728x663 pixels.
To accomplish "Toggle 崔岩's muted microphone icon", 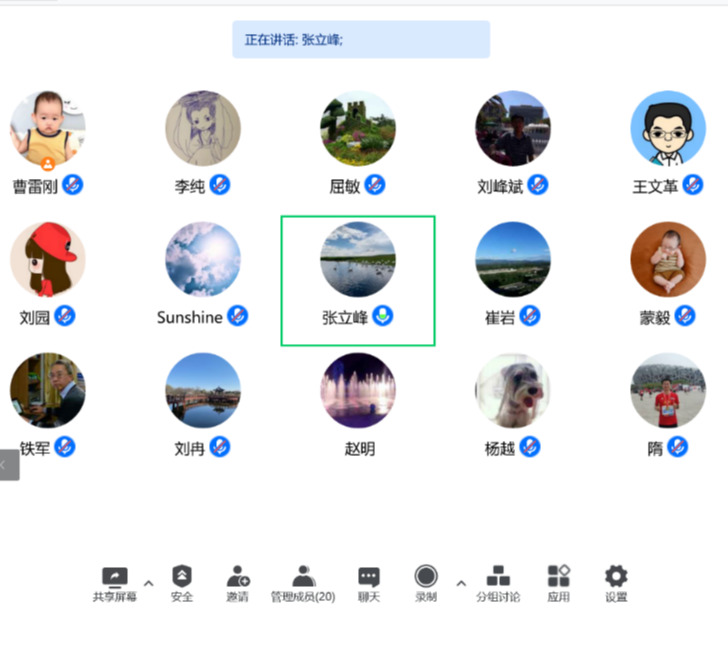I will click(530, 316).
